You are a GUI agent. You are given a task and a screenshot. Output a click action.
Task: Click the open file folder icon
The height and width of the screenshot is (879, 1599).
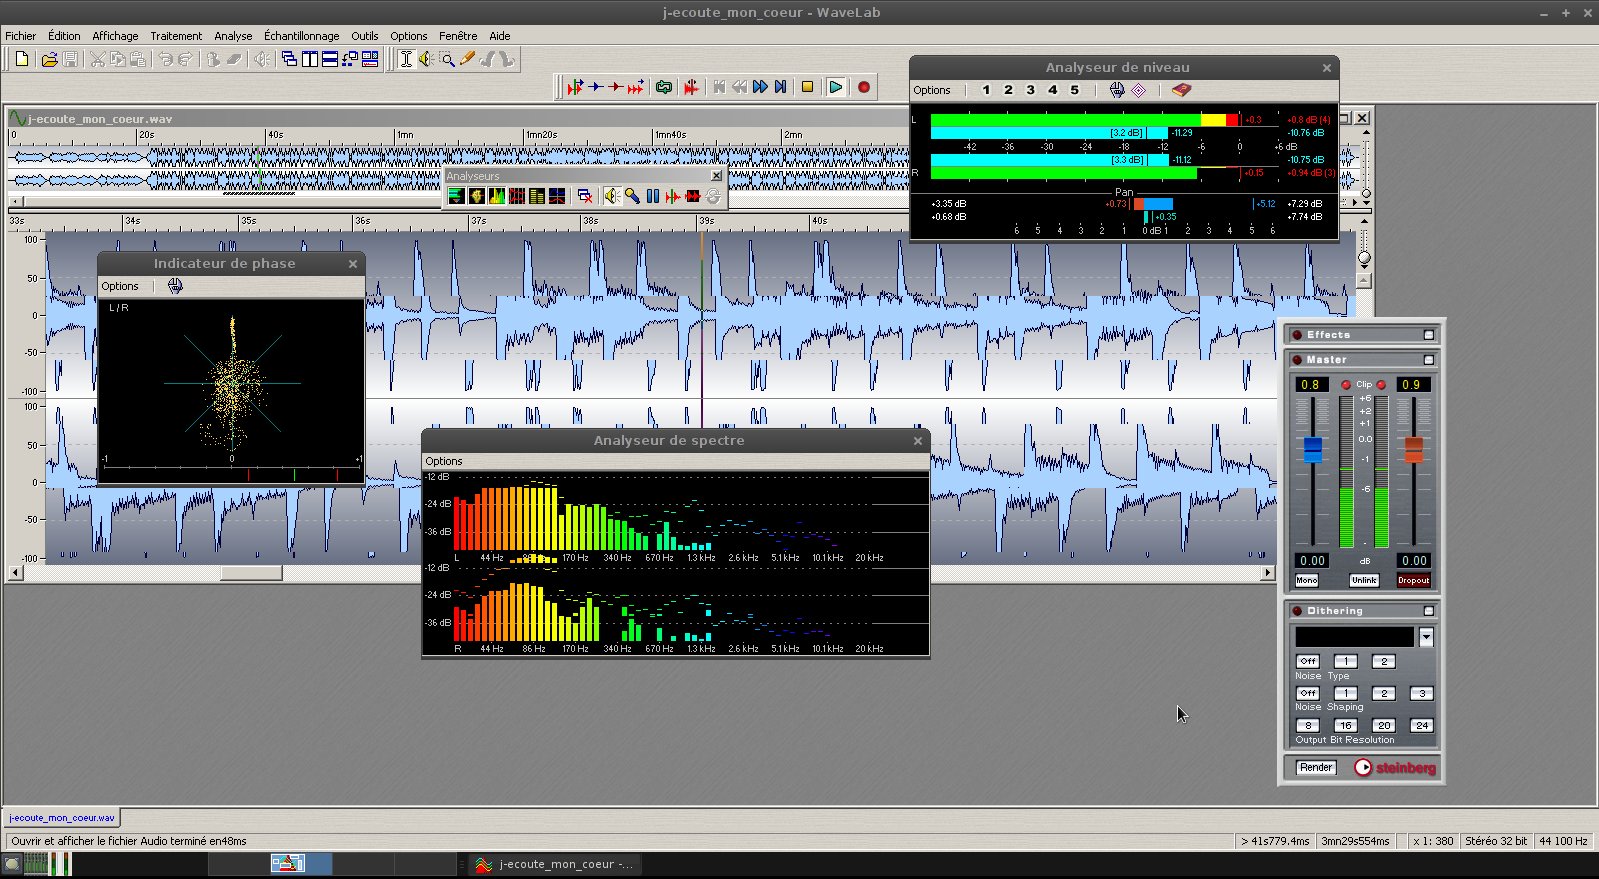click(x=49, y=59)
